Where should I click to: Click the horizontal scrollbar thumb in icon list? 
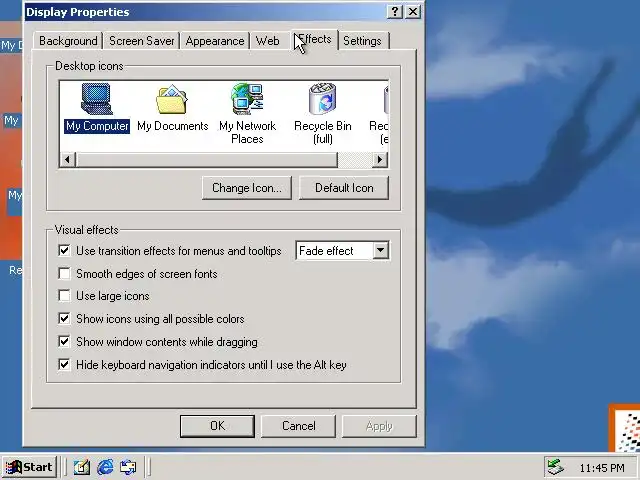(x=207, y=159)
